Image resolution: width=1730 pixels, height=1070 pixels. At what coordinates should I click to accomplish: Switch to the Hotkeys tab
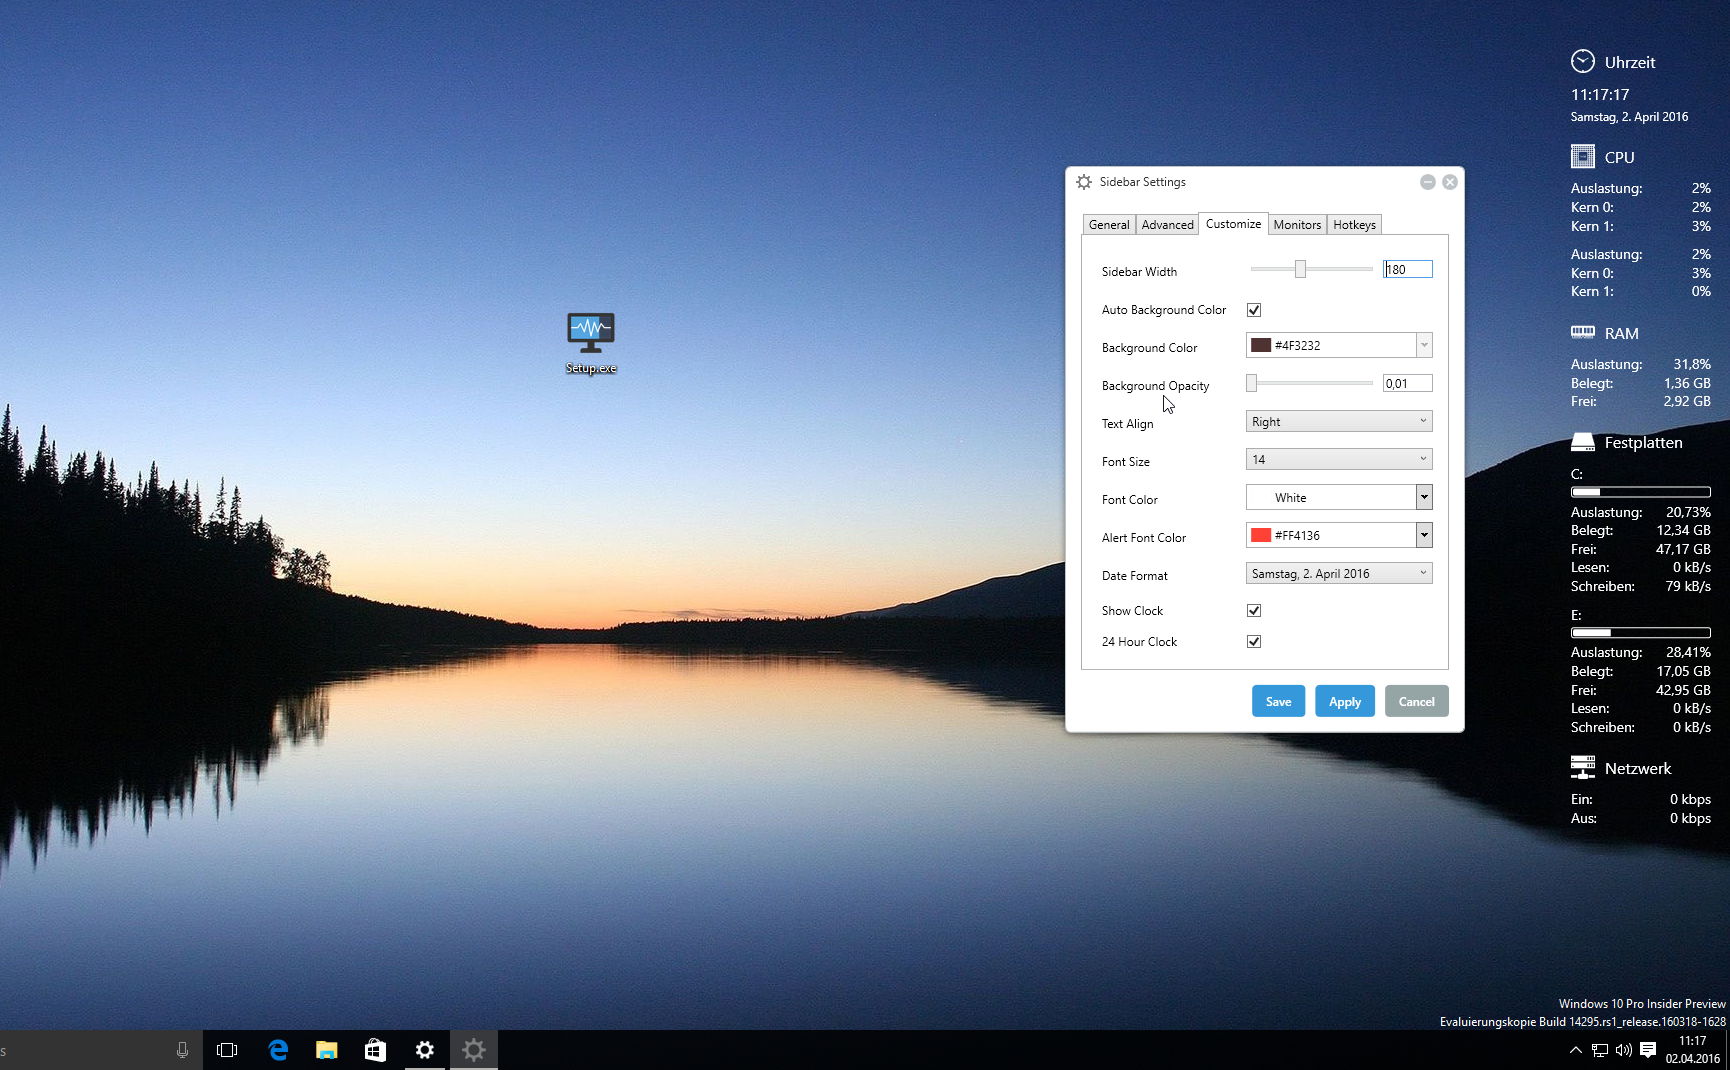click(x=1354, y=225)
